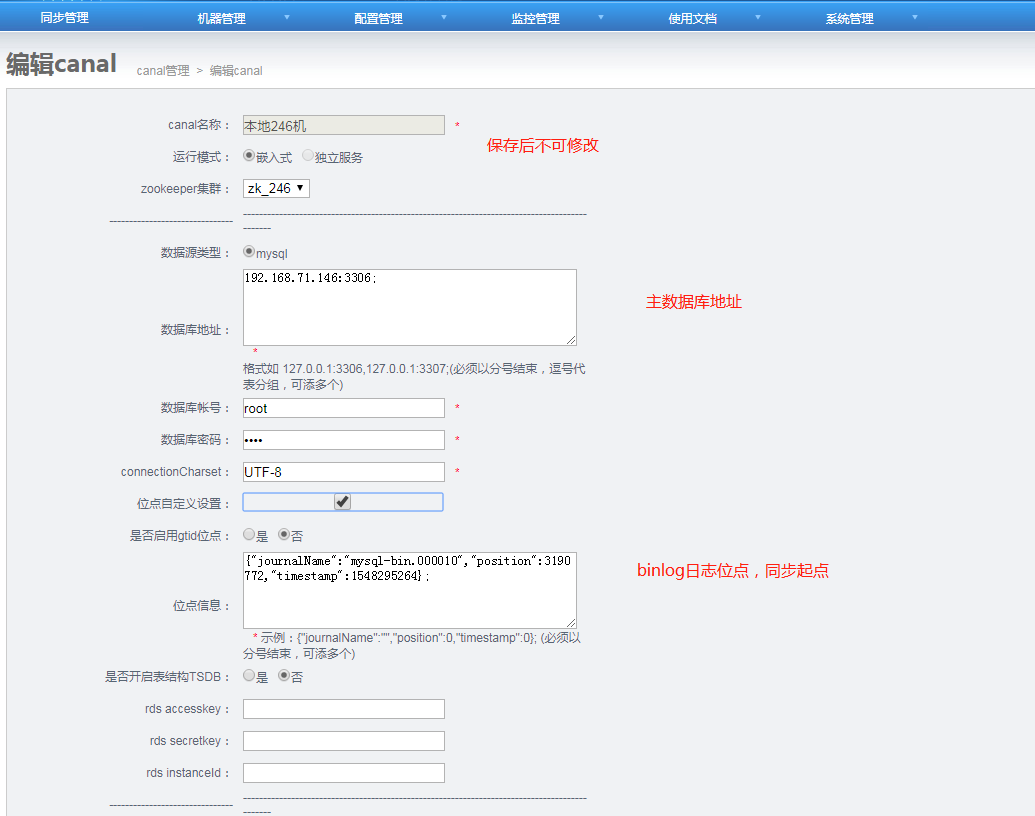This screenshot has width=1035, height=816.
Task: Expand the arrow next to 系统管理
Action: click(915, 17)
